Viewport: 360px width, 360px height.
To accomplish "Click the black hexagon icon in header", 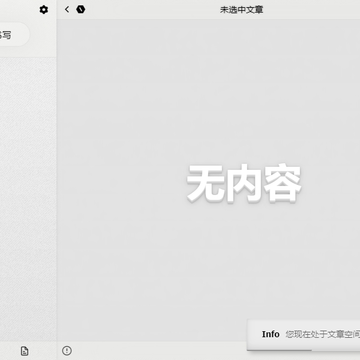I will click(81, 9).
